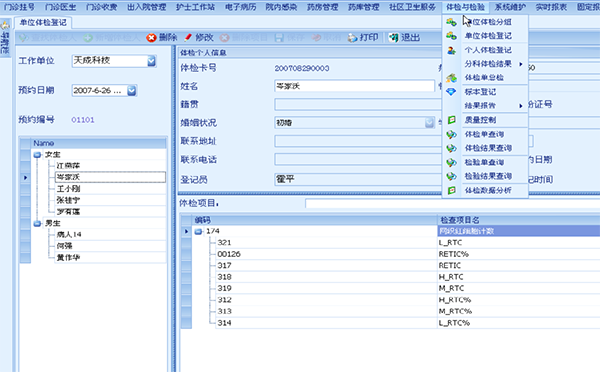Image resolution: width=600 pixels, height=372 pixels.
Task: Click the 姓名 input field
Action: (354, 86)
